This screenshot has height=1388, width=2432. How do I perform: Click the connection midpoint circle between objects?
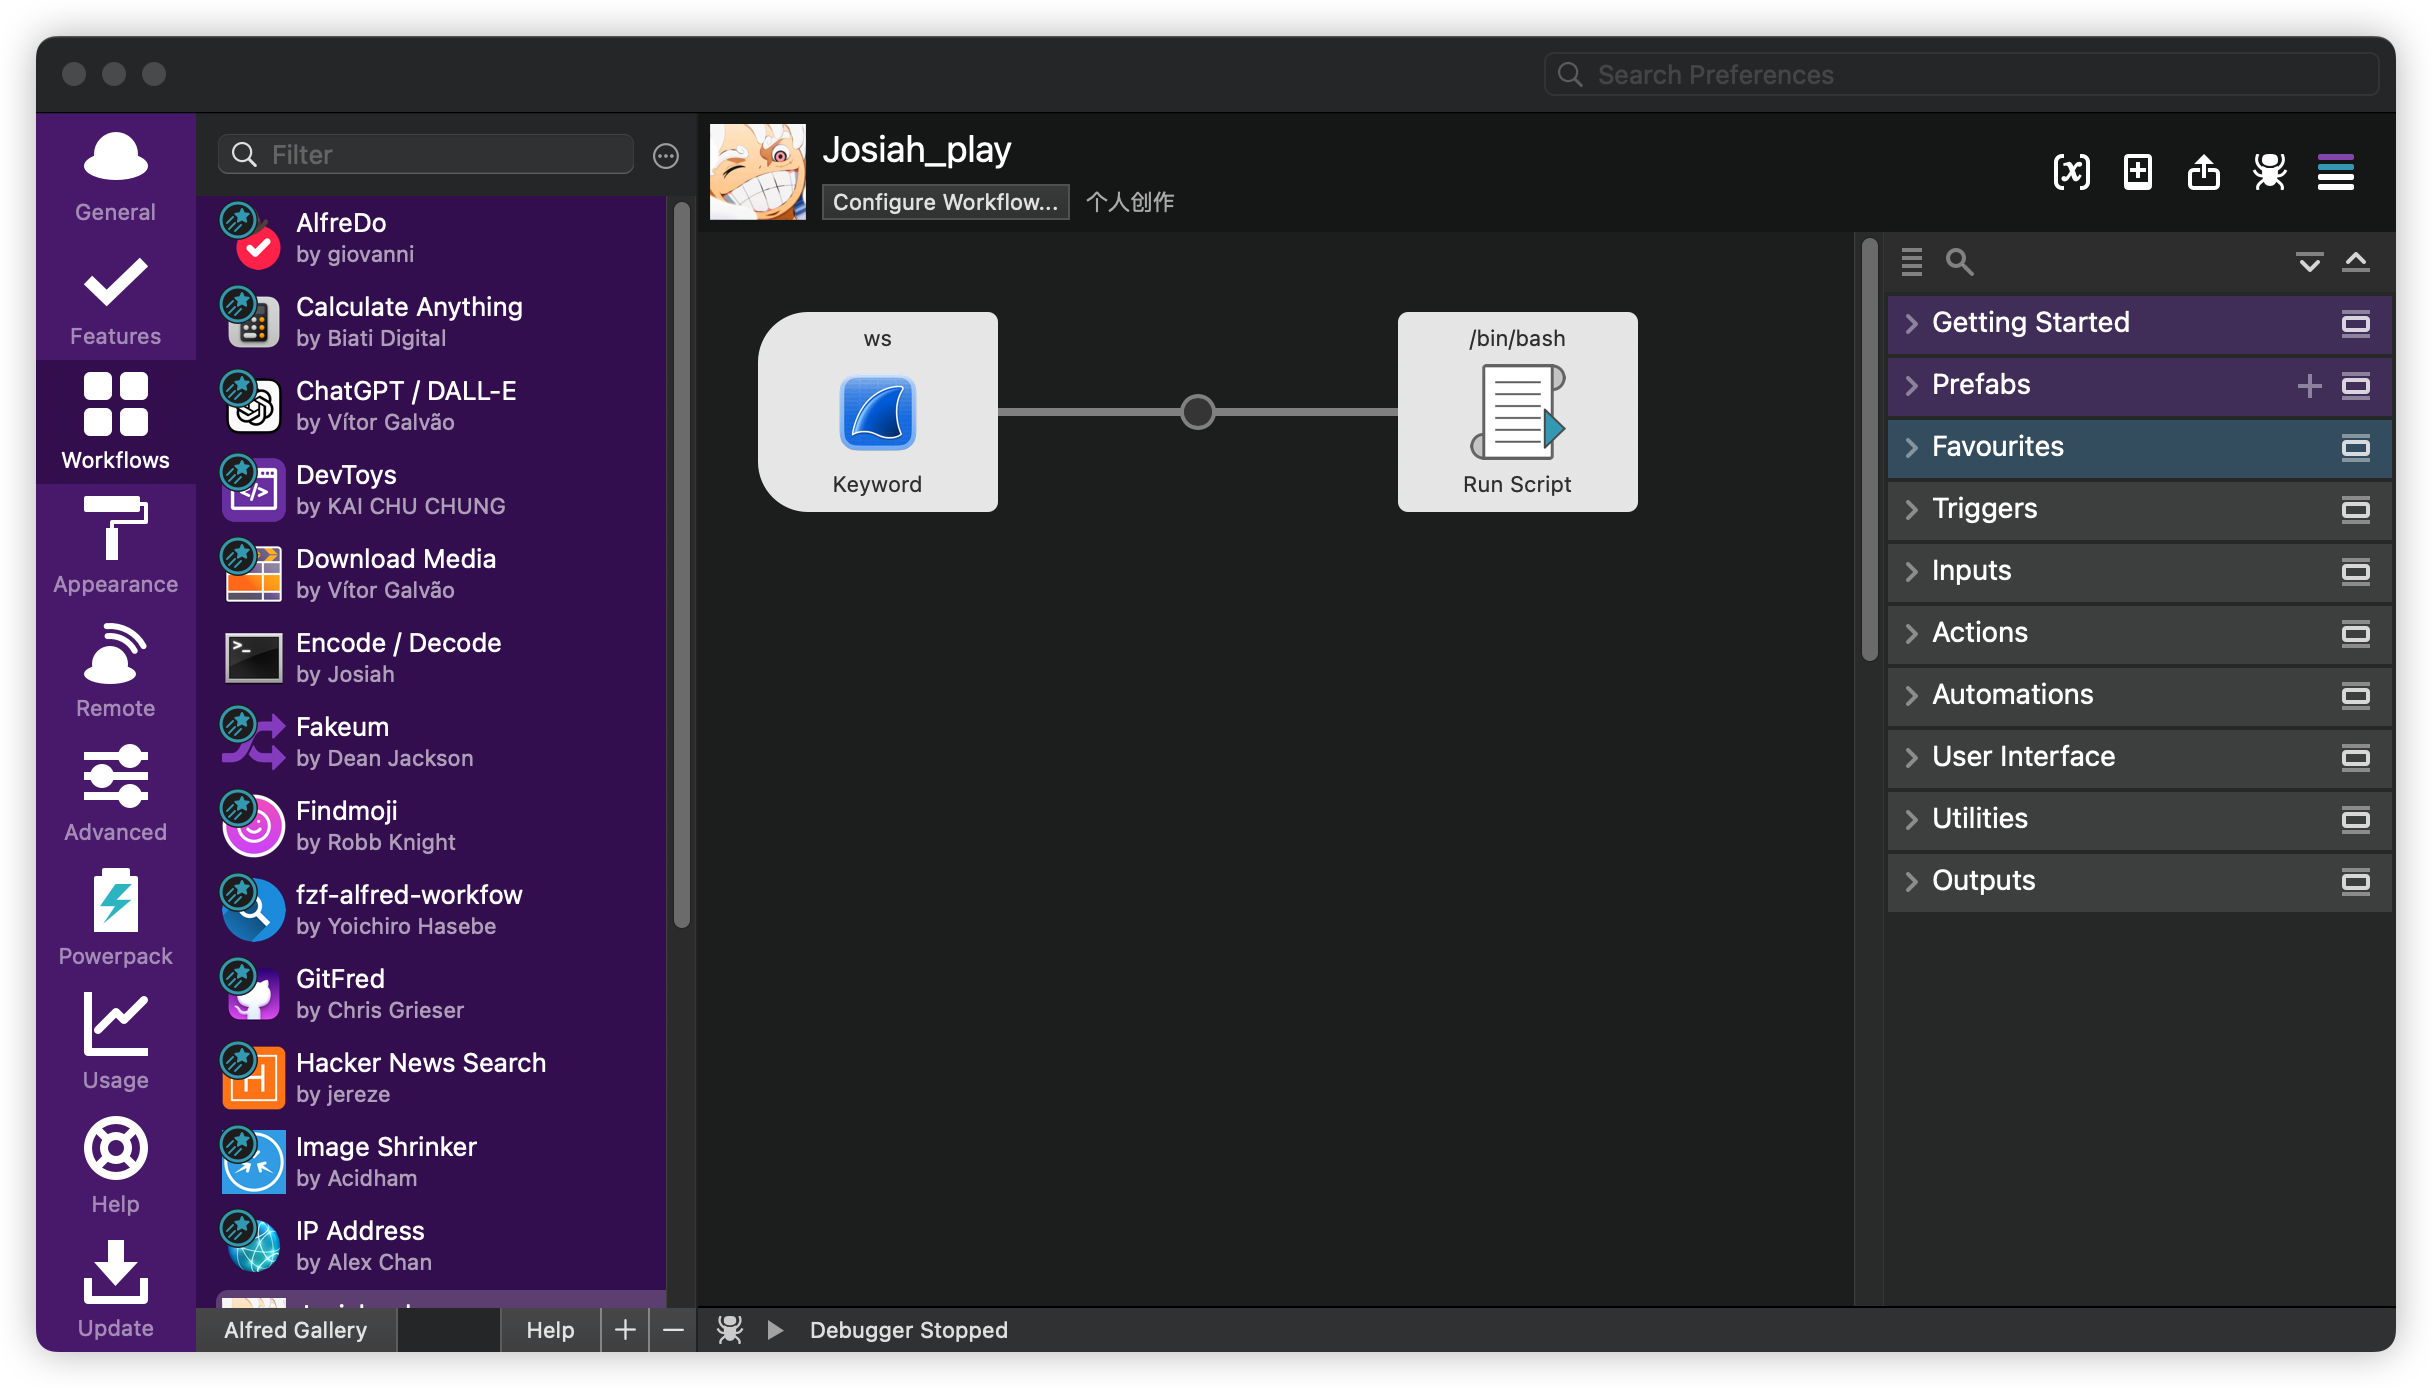click(x=1197, y=412)
